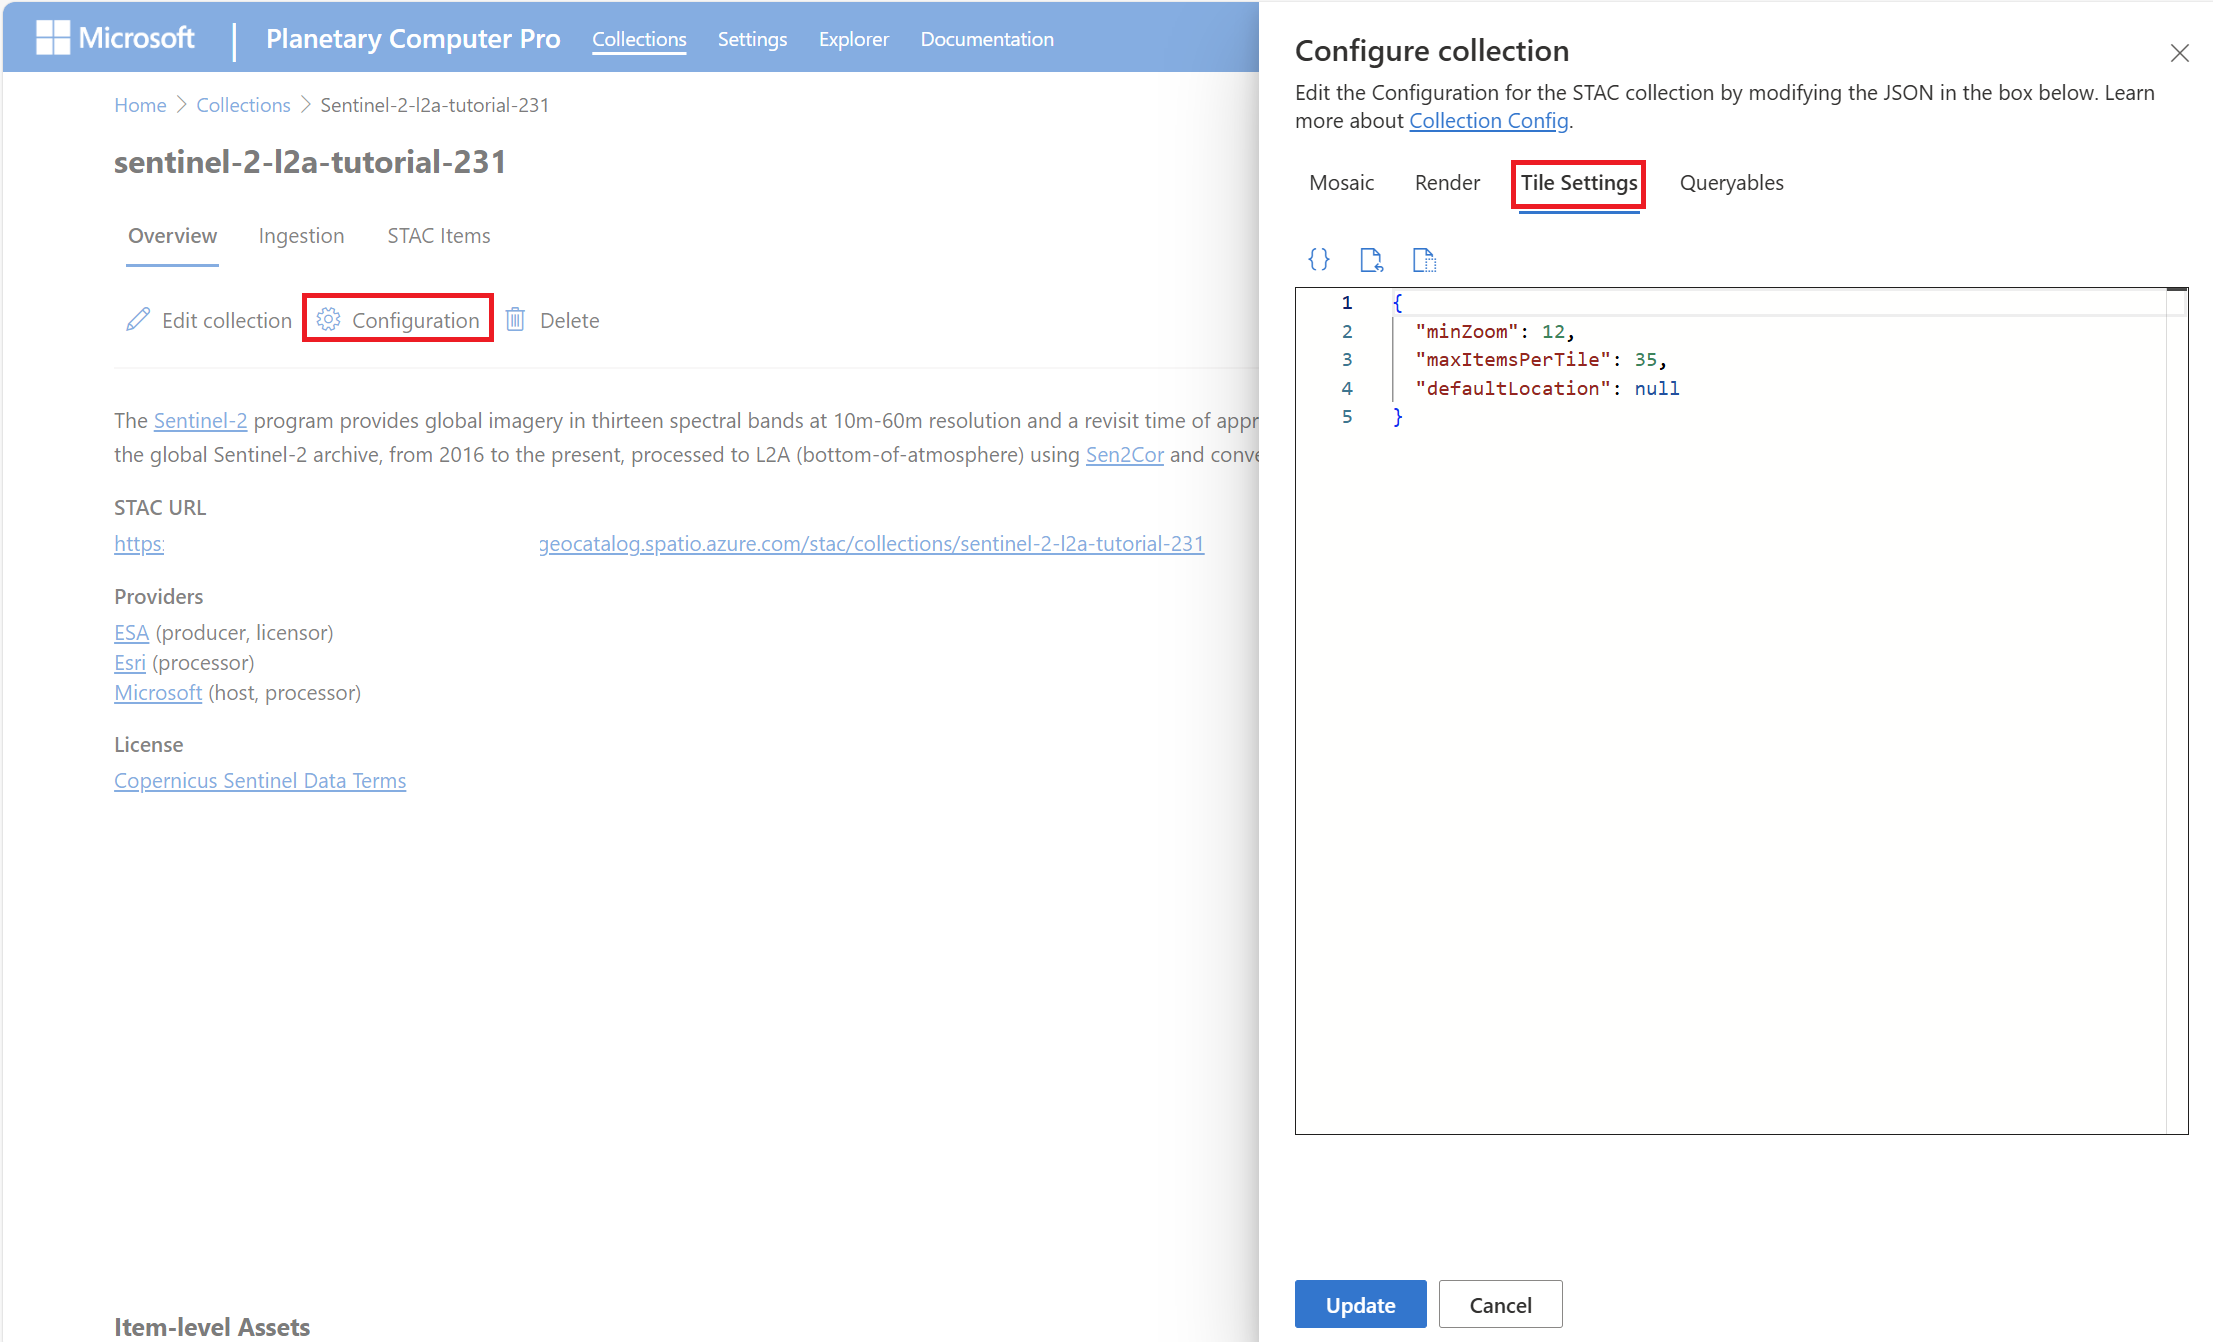Click the document with undo arrow icon

click(1371, 260)
